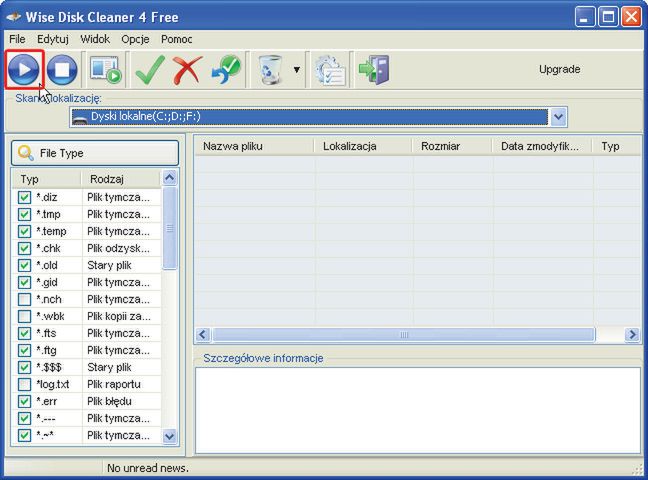Uncheck the *.err file type

coord(24,401)
